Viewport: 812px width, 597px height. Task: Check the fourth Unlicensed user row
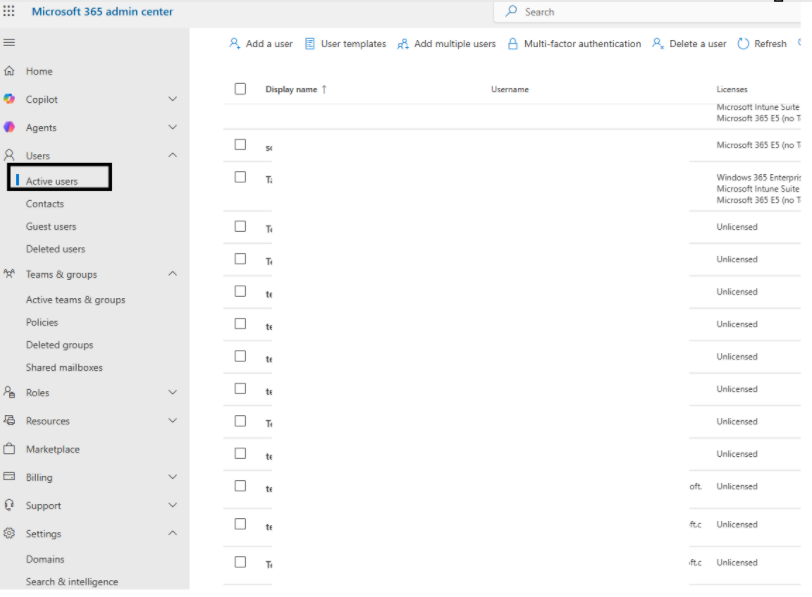tap(240, 324)
